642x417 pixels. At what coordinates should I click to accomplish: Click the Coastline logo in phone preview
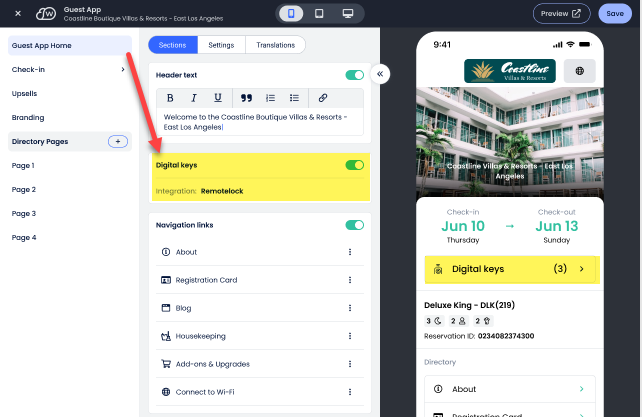510,71
